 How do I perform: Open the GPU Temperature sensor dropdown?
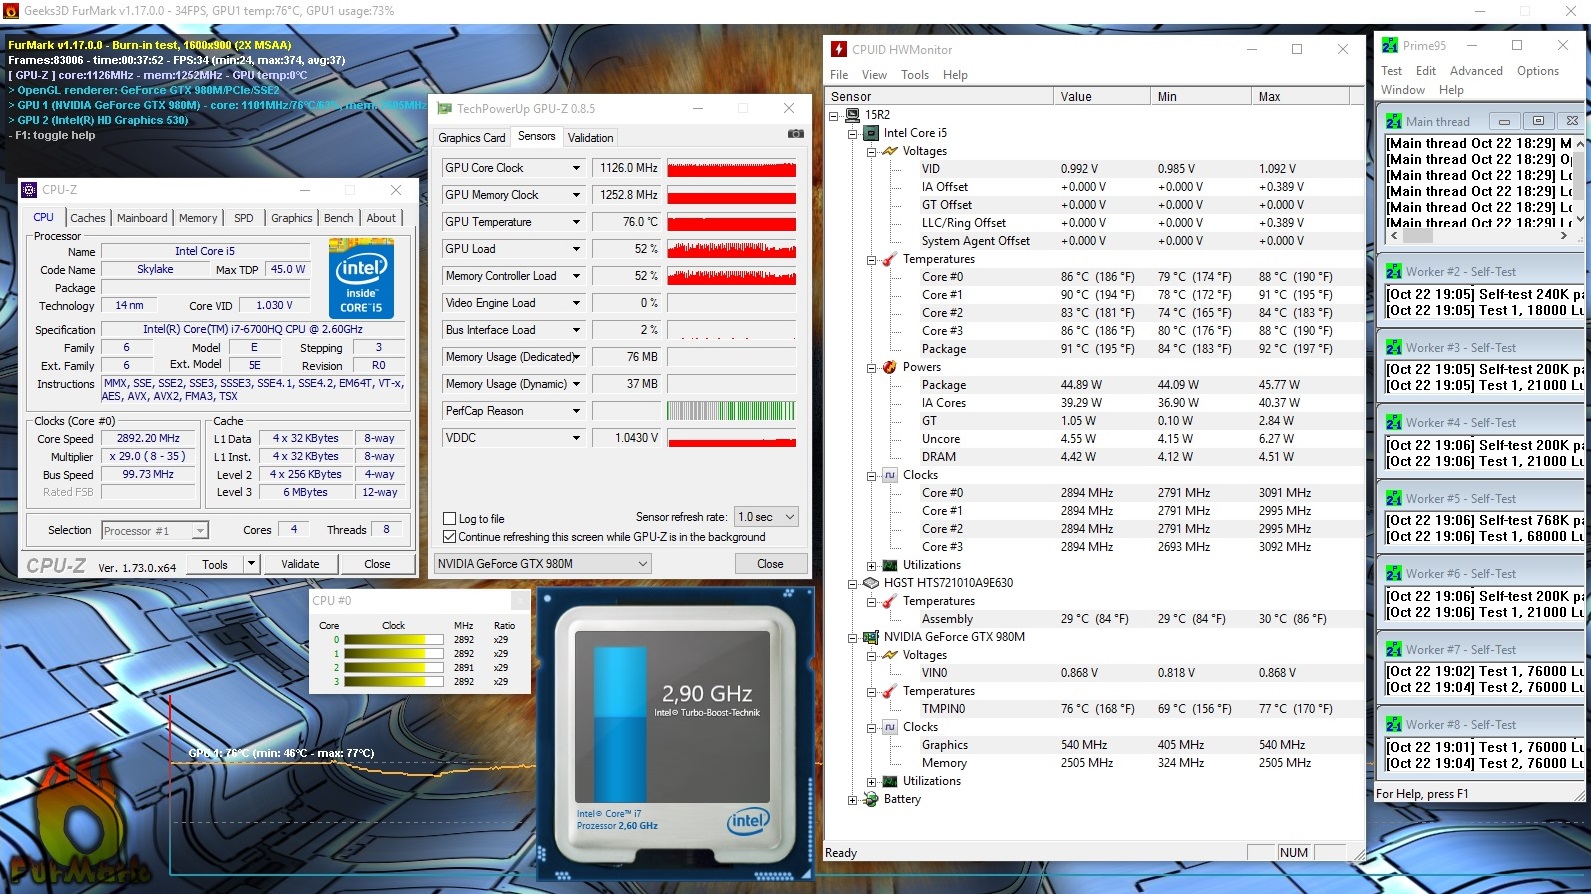[576, 222]
